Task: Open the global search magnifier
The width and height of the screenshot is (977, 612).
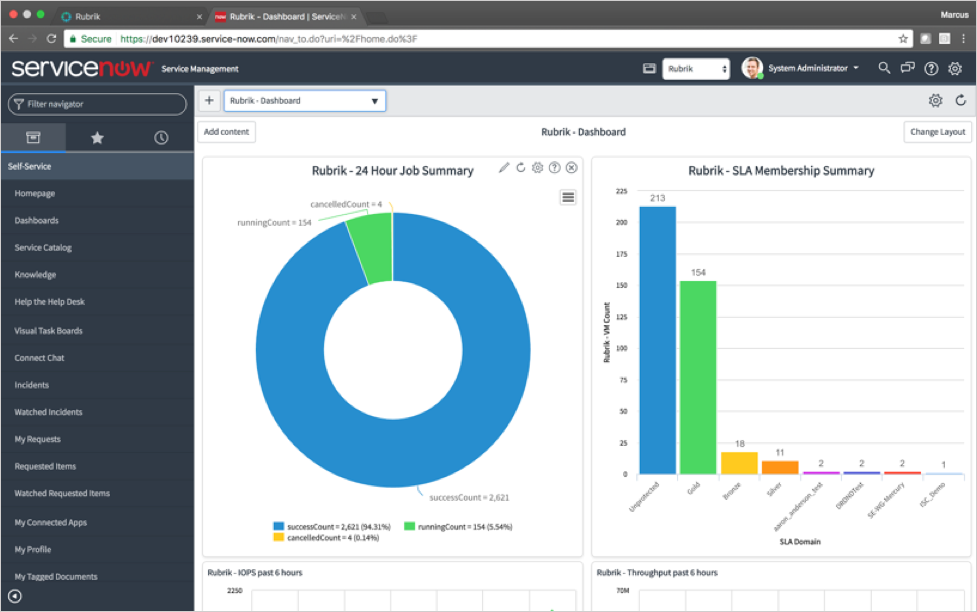Action: pyautogui.click(x=884, y=68)
